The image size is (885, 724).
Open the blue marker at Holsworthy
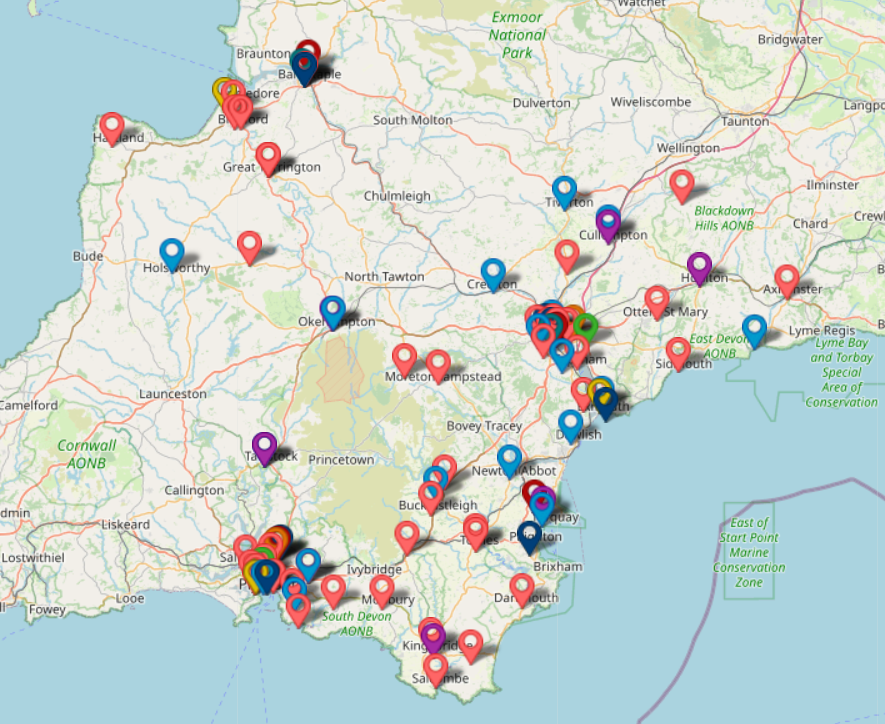pyautogui.click(x=172, y=253)
